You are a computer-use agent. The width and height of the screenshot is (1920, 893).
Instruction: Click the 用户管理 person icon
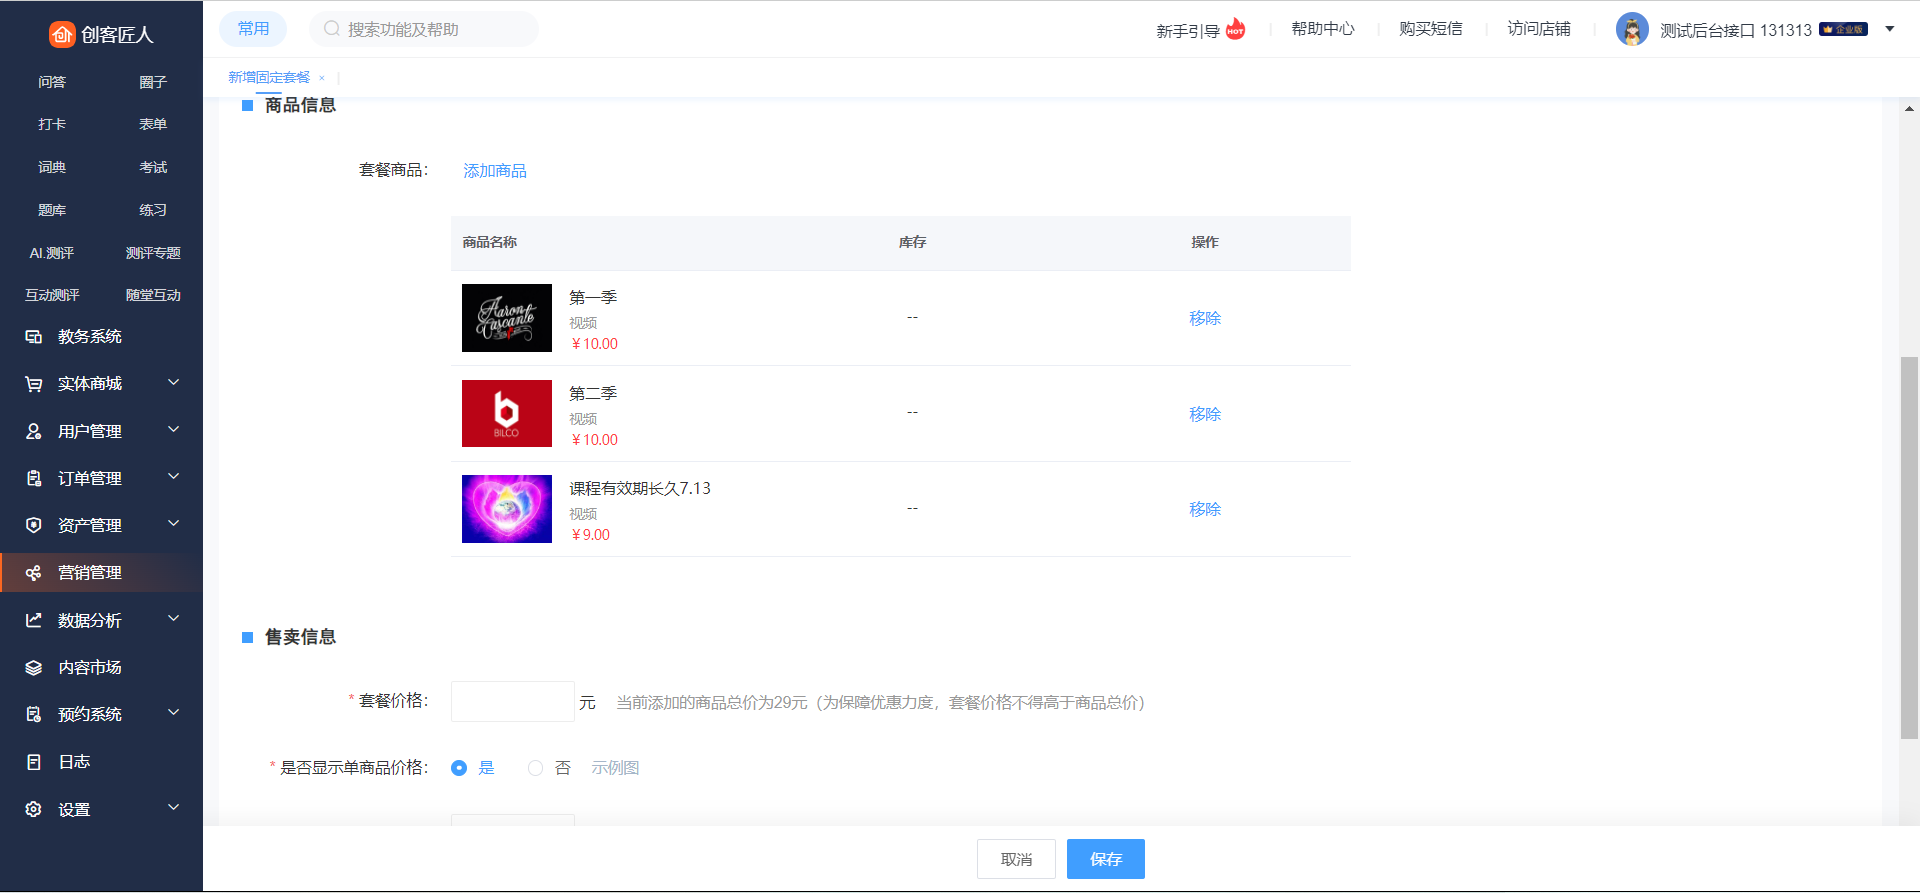pyautogui.click(x=34, y=431)
